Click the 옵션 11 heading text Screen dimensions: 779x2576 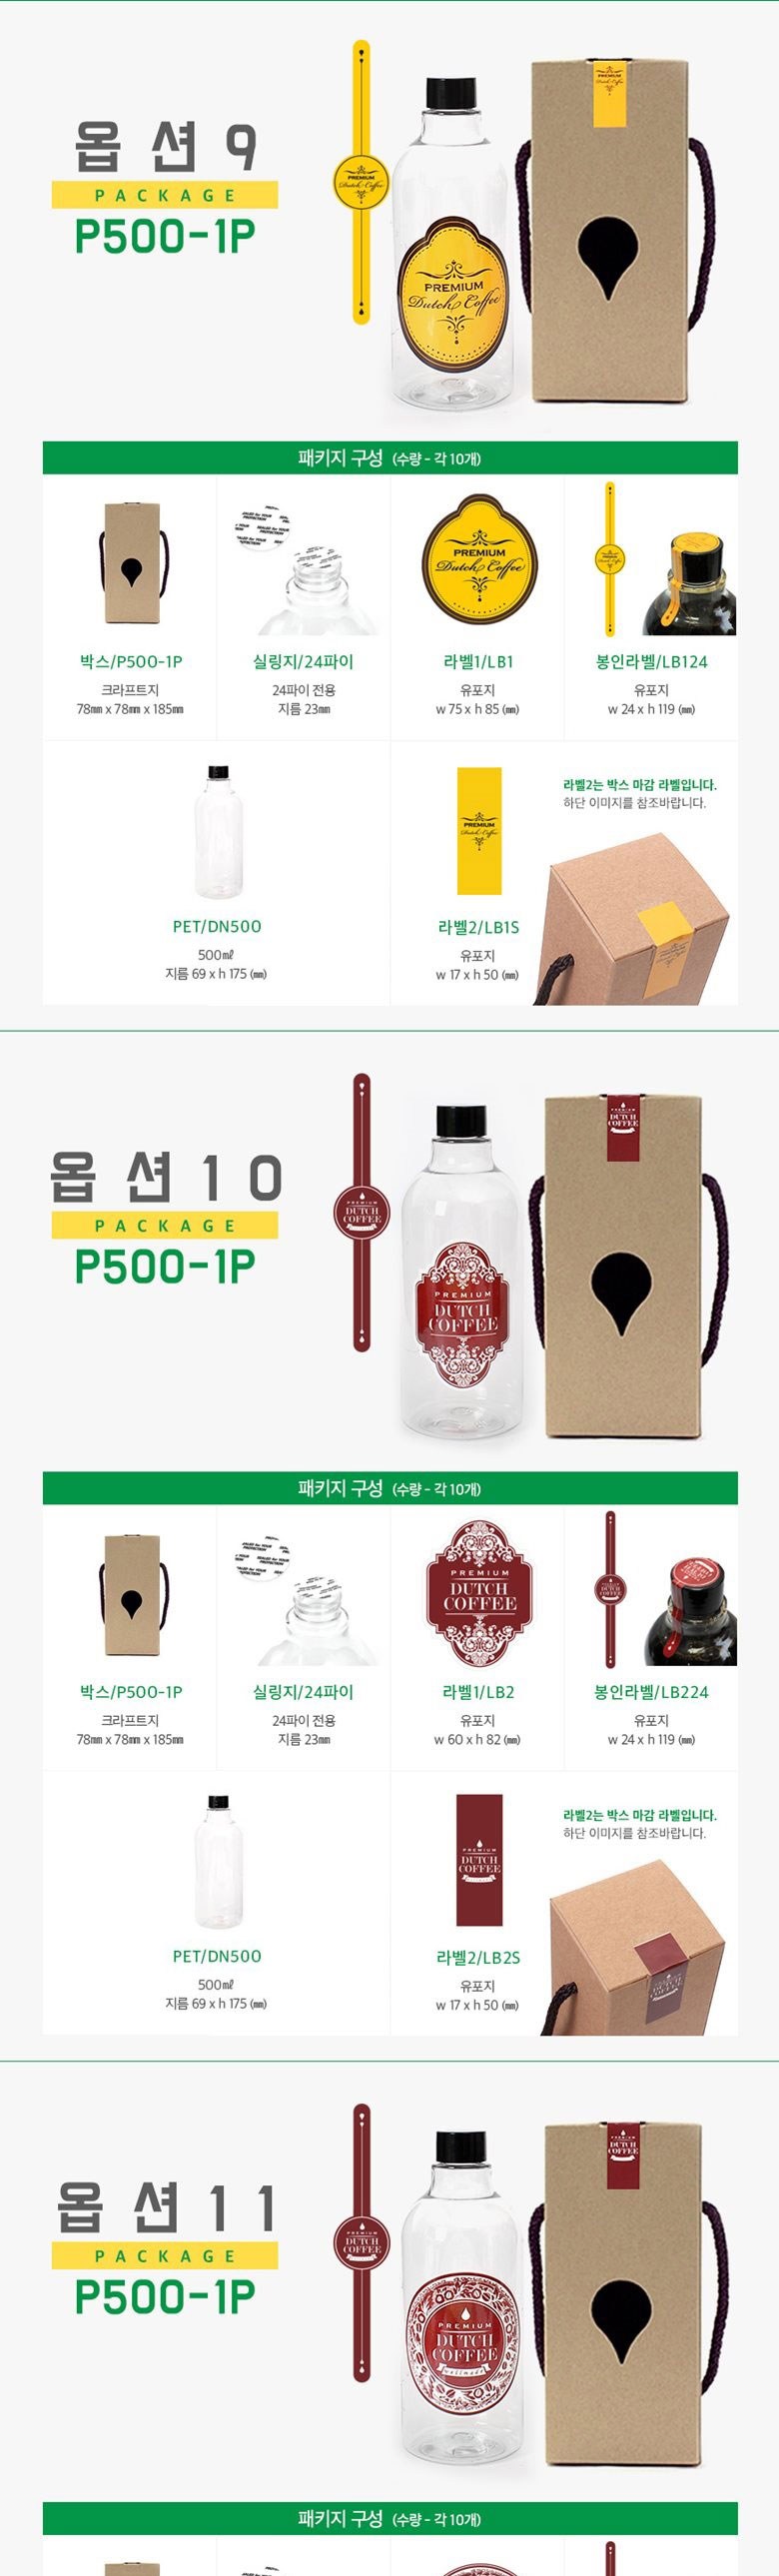coord(166,2208)
